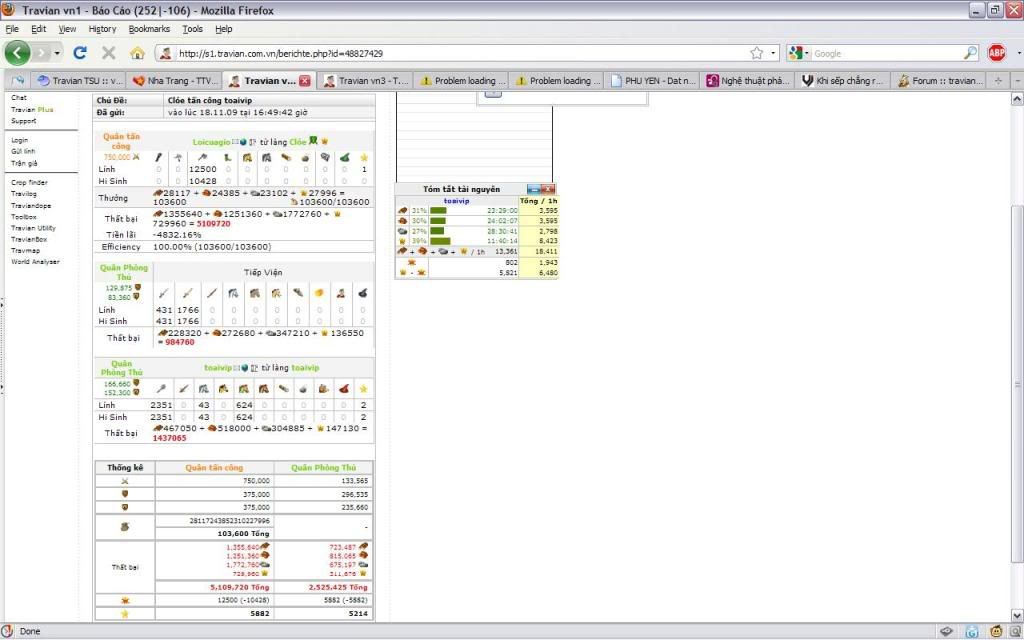The width and height of the screenshot is (1024, 640).
Task: Open the Adblock Plus dropdown arrow
Action: (x=1017, y=54)
